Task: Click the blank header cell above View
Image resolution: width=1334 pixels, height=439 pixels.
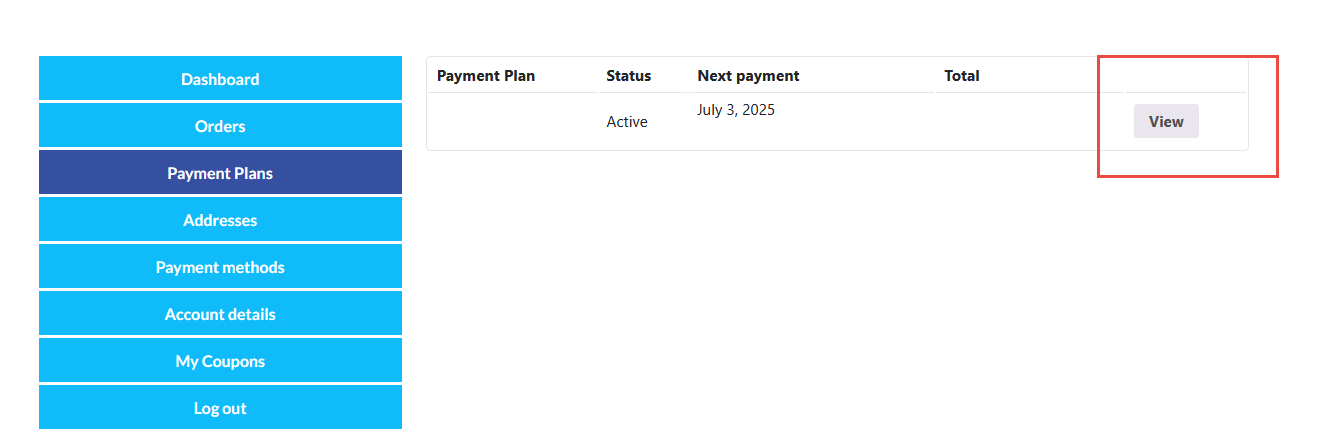Action: [x=1185, y=76]
